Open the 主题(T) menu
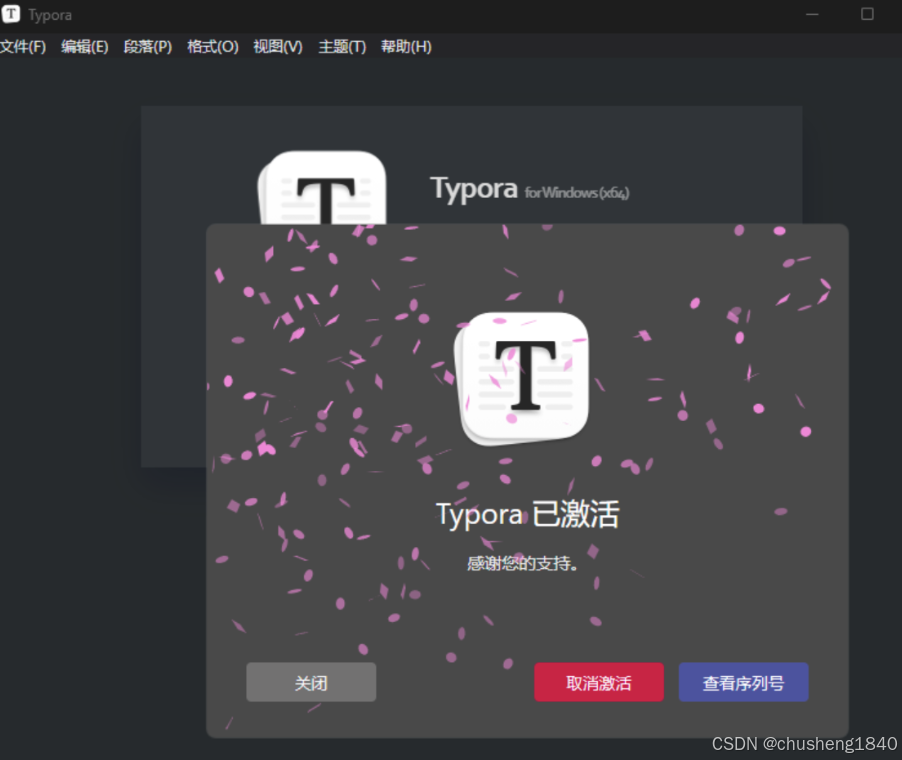The width and height of the screenshot is (902, 760). point(342,47)
